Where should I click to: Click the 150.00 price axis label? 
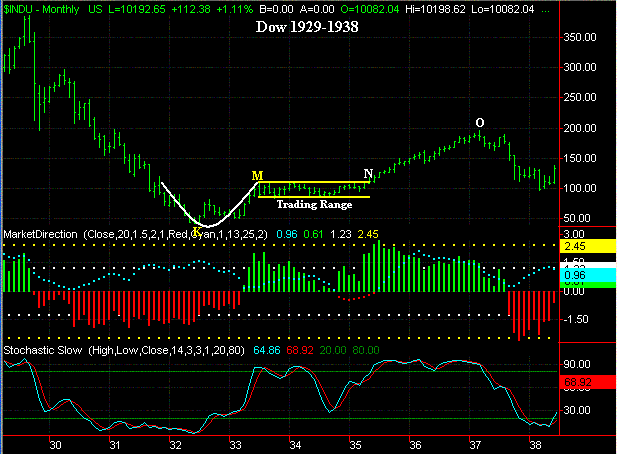[580, 158]
